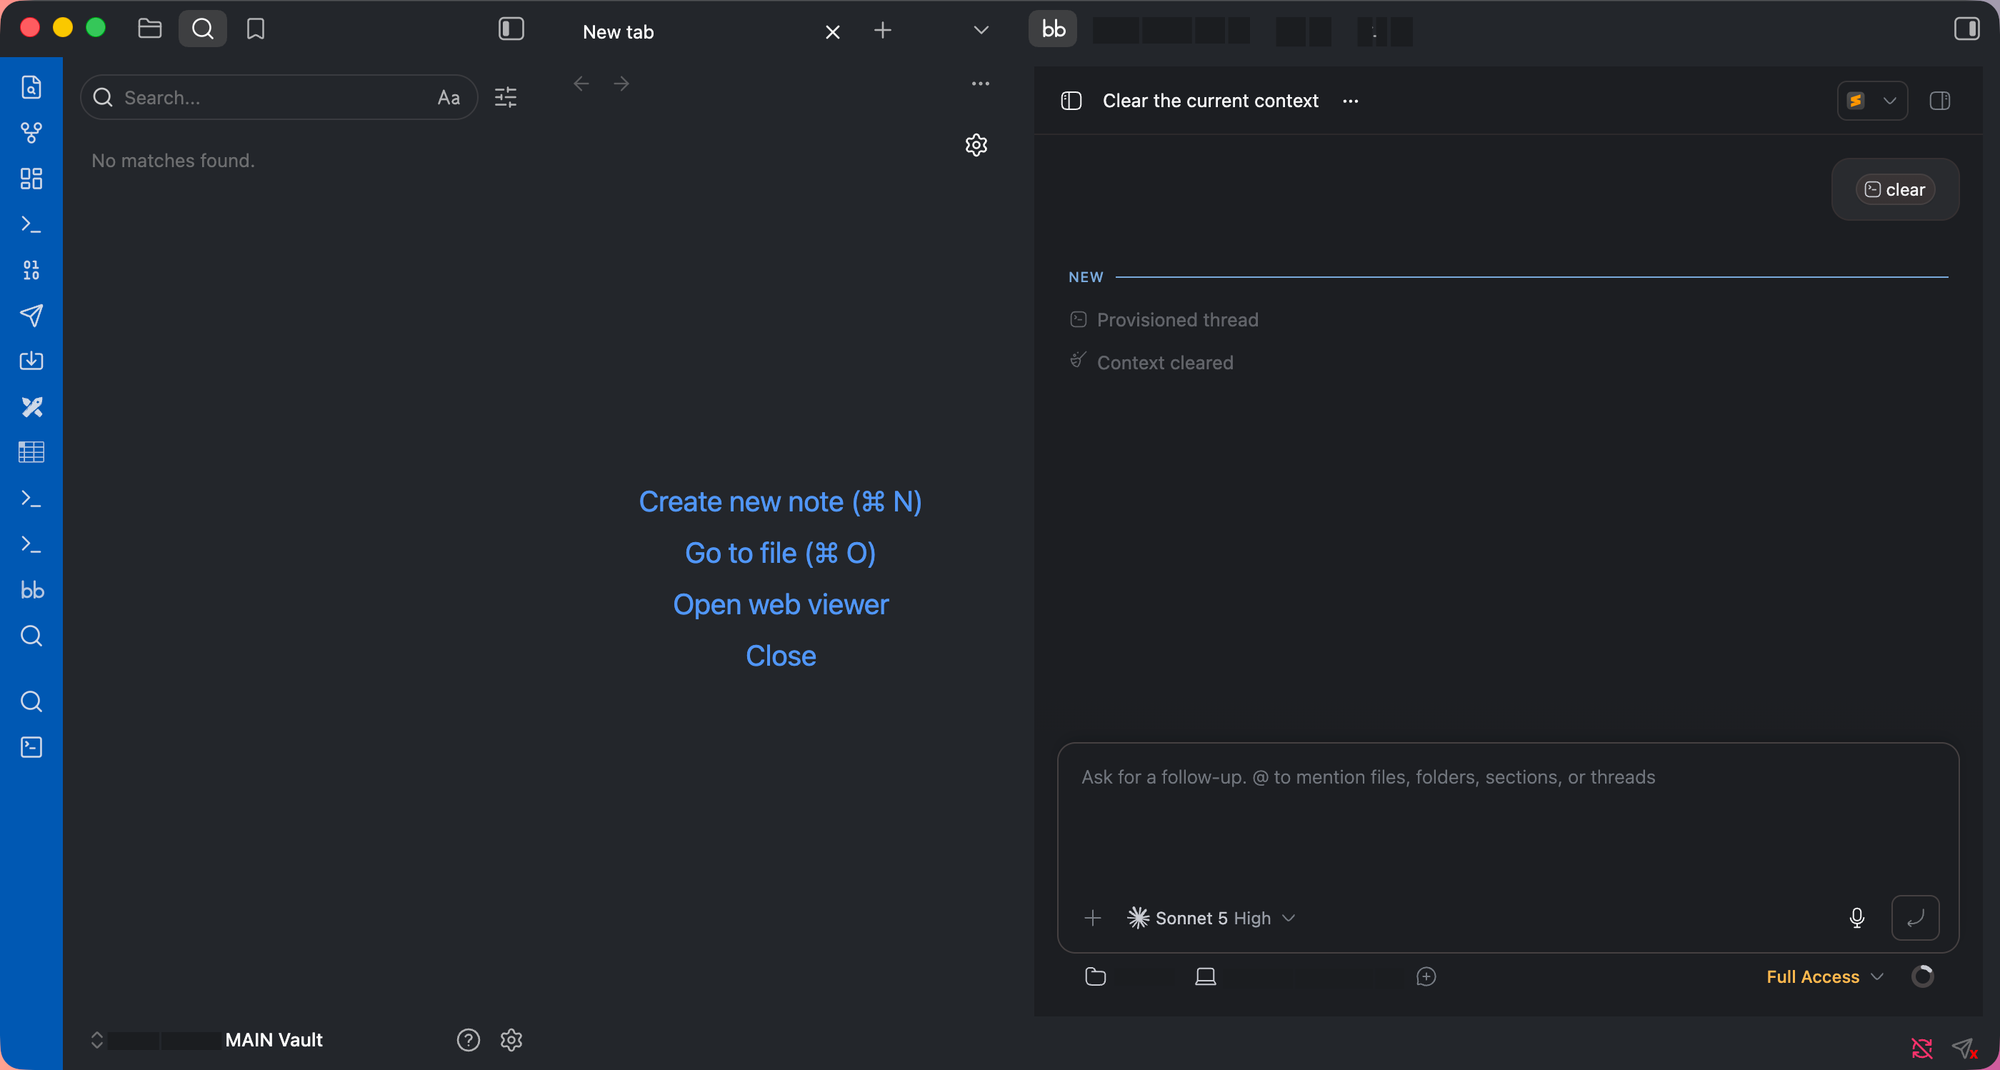The image size is (2000, 1070).
Task: Click the circular progress indicator near Full Access
Action: click(1922, 977)
